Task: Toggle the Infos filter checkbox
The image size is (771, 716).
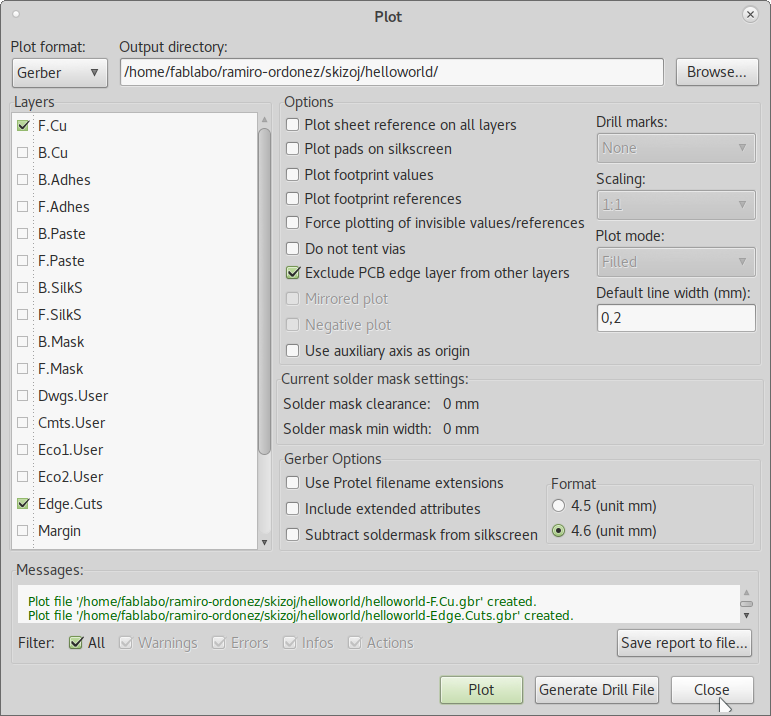Action: coord(290,643)
